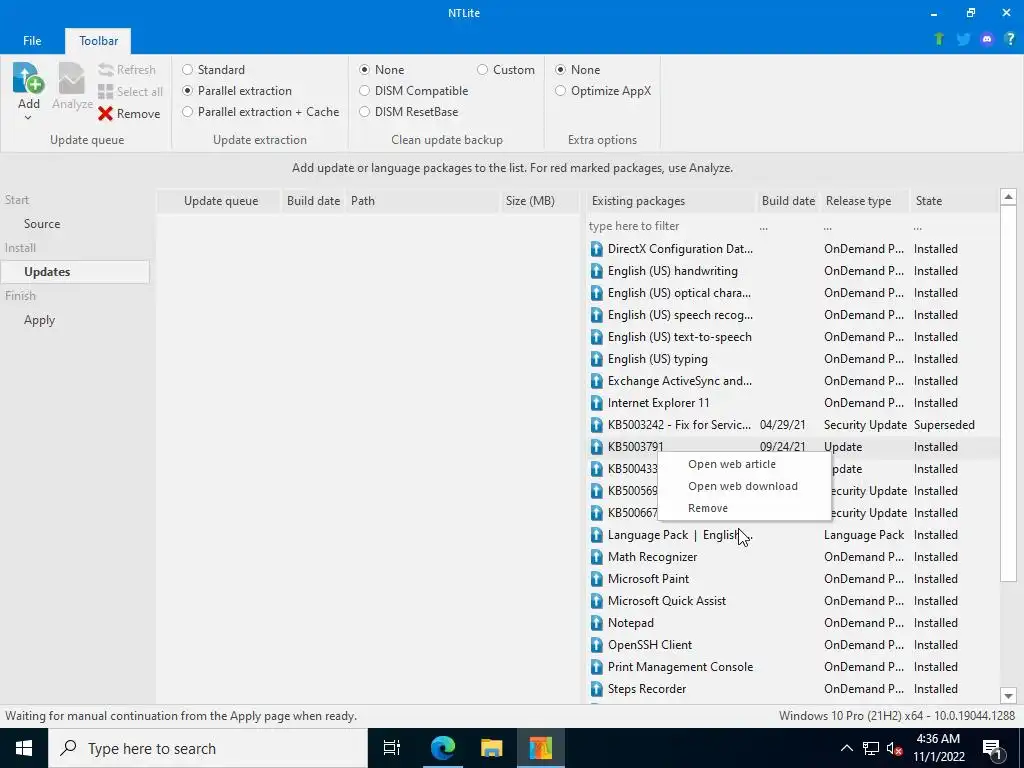
Task: Select the DISM Compatible radio button
Action: (364, 91)
